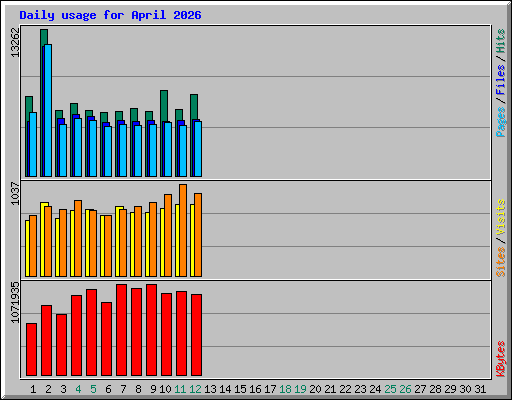Select green weekend day 19 label
The height and width of the screenshot is (400, 512).
(300, 389)
